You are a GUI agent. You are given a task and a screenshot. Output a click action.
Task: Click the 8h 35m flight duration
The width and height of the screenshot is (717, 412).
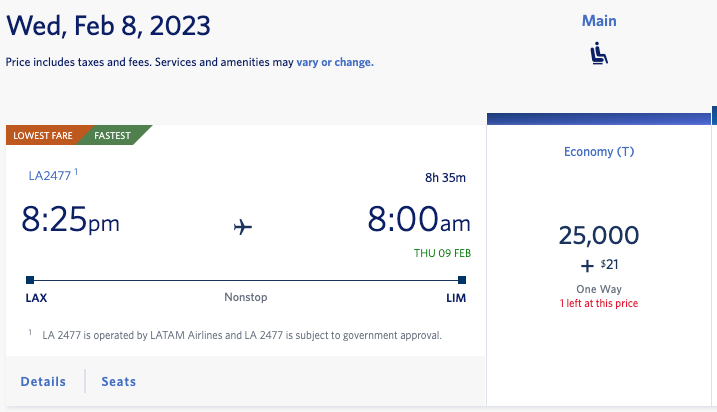point(445,177)
